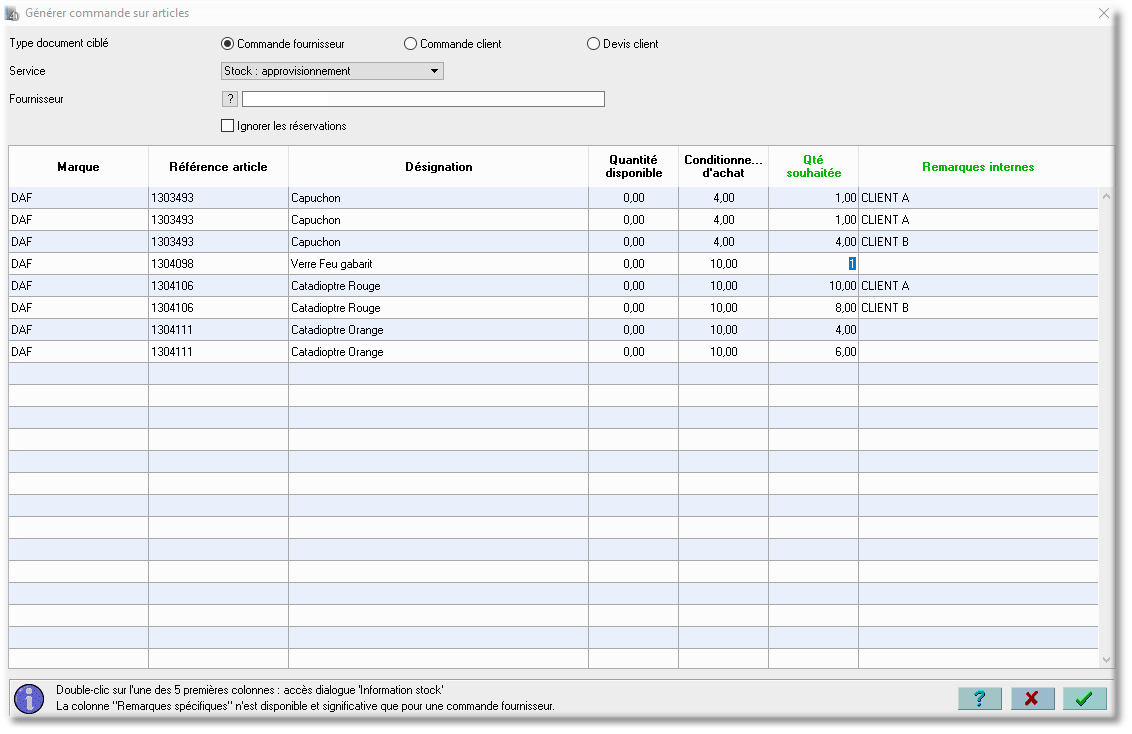The height and width of the screenshot is (734, 1132).
Task: Click into the Fournisseur text field
Action: [423, 99]
